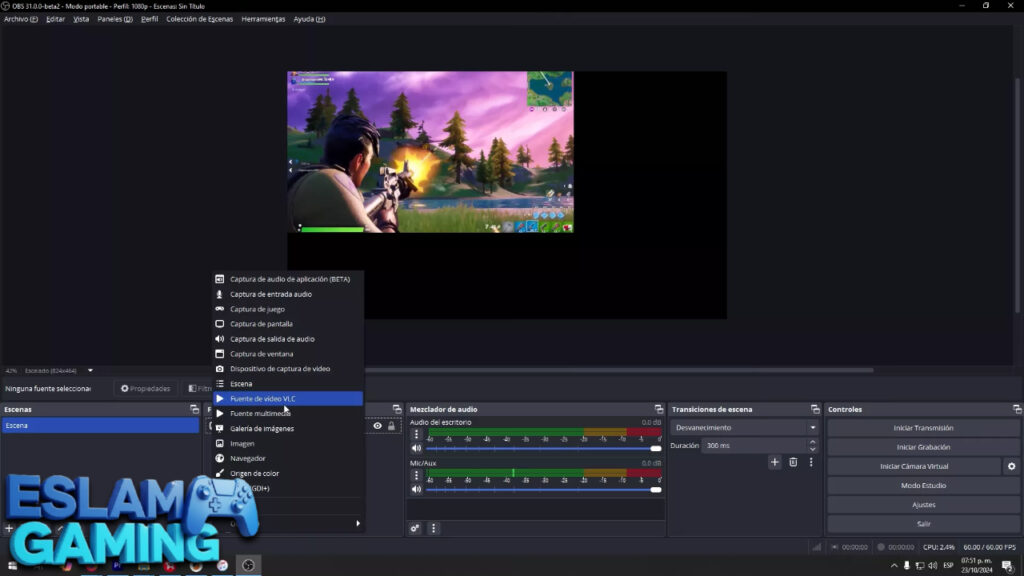Adjust Audio del escritorio volume slider

point(543,449)
